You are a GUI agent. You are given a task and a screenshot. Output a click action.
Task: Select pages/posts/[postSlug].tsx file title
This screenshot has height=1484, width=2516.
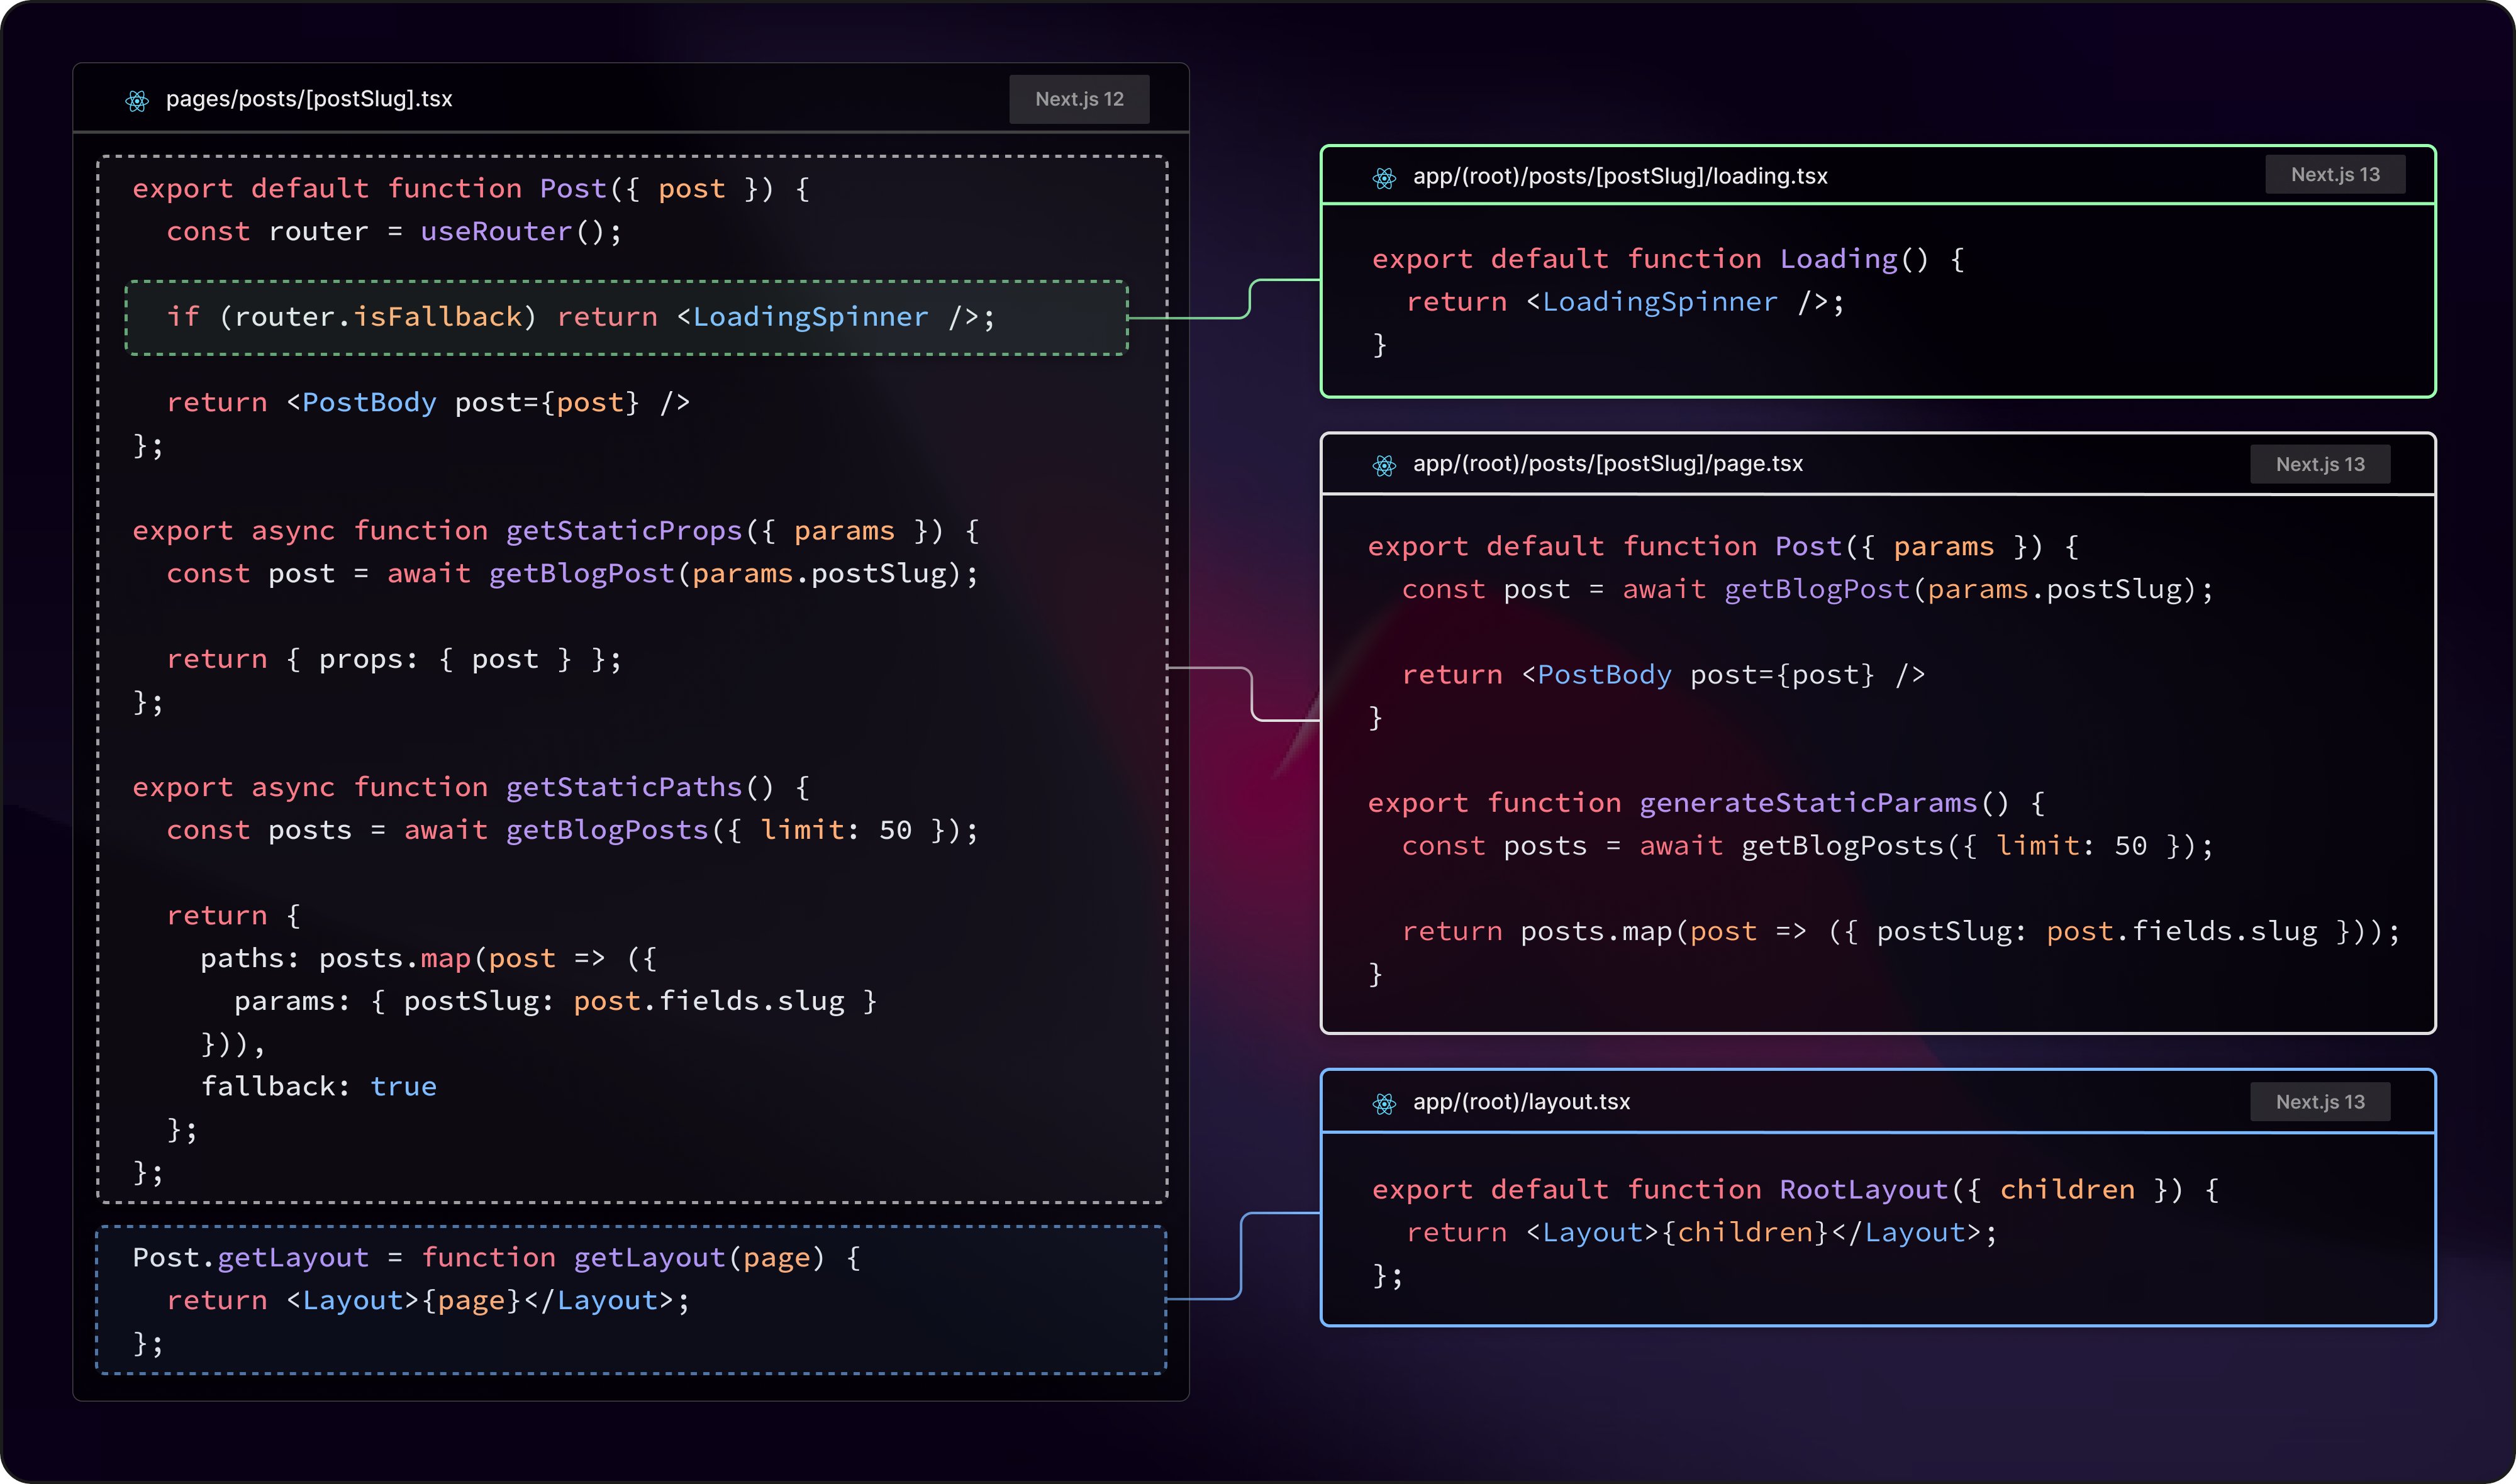click(x=308, y=99)
